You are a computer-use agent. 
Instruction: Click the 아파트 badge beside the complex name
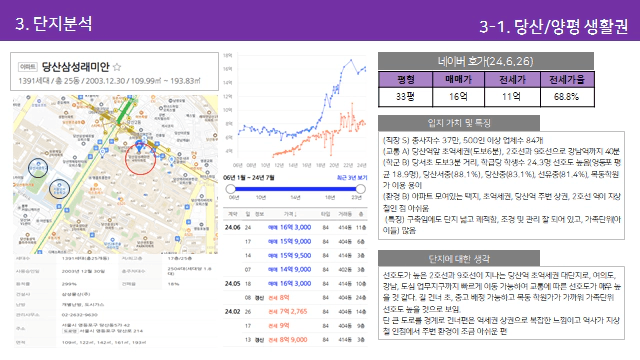tap(28, 67)
